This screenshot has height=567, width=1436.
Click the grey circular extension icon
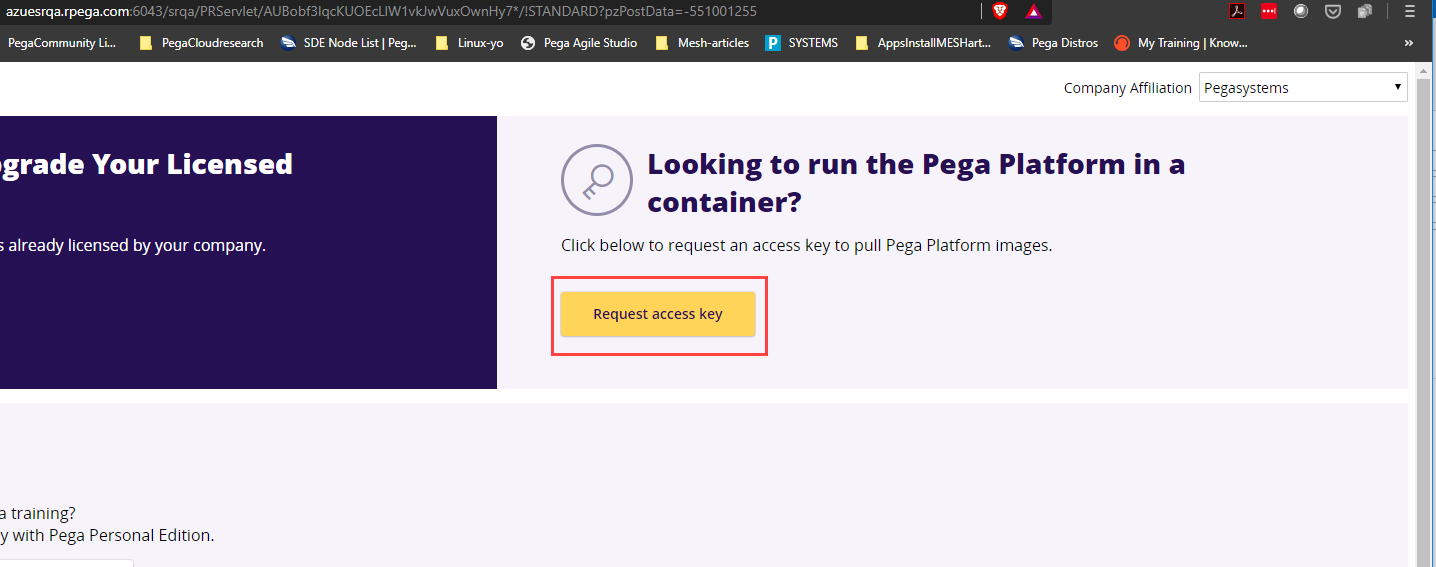click(x=1301, y=11)
